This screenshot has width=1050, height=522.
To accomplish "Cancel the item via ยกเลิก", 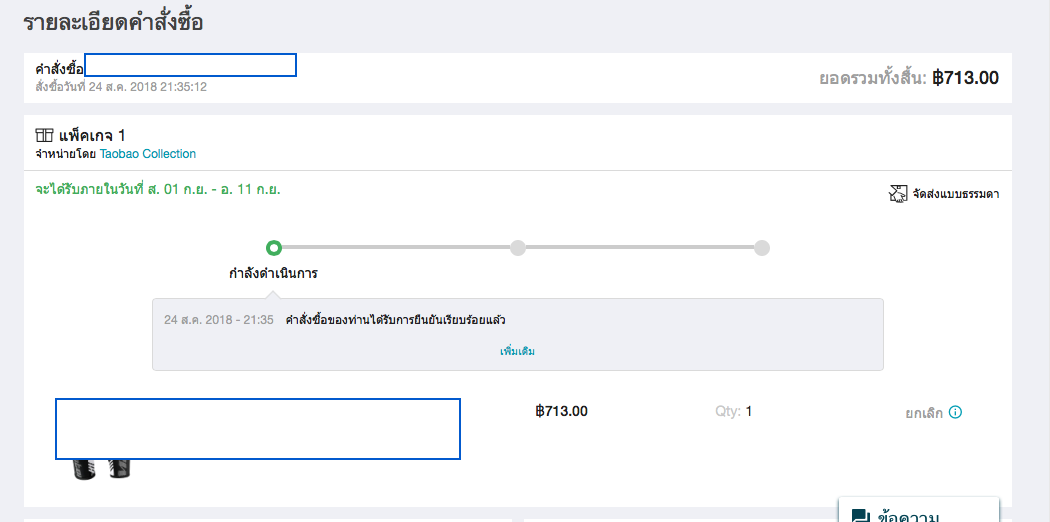I will 924,413.
